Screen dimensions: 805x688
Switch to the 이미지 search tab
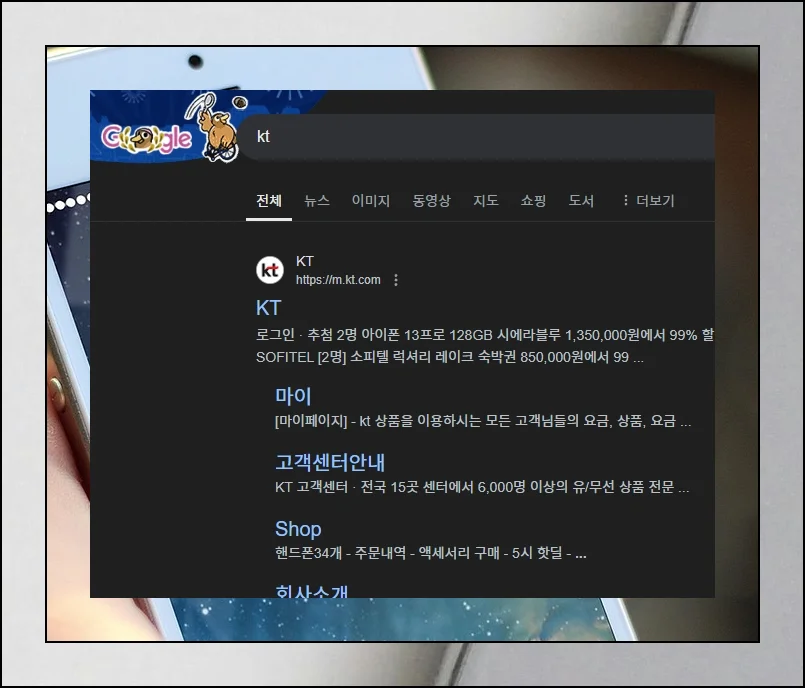(371, 201)
